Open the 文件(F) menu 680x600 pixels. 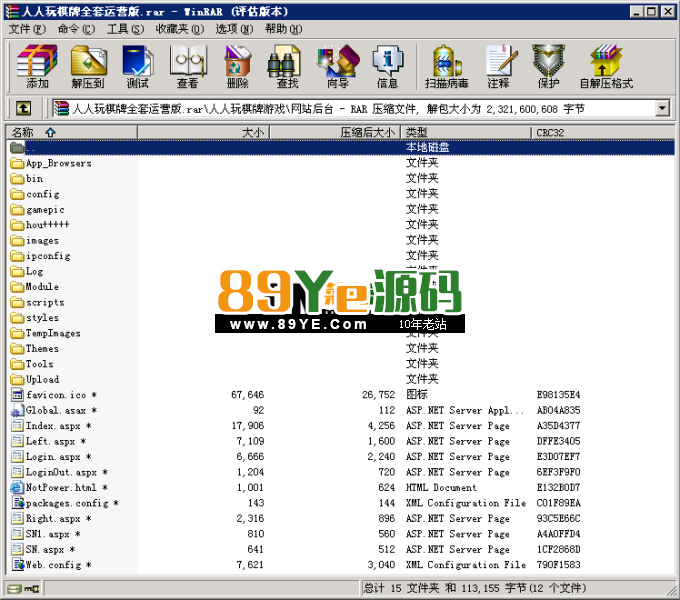tap(26, 29)
